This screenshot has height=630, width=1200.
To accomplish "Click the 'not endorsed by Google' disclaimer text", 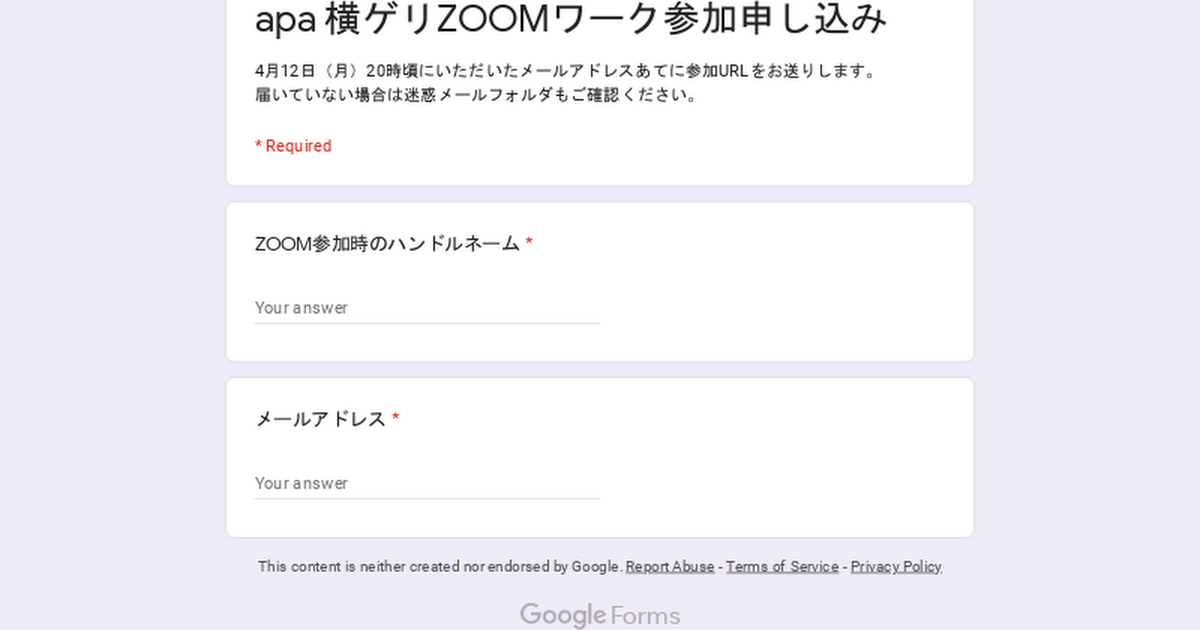I will [x=440, y=566].
